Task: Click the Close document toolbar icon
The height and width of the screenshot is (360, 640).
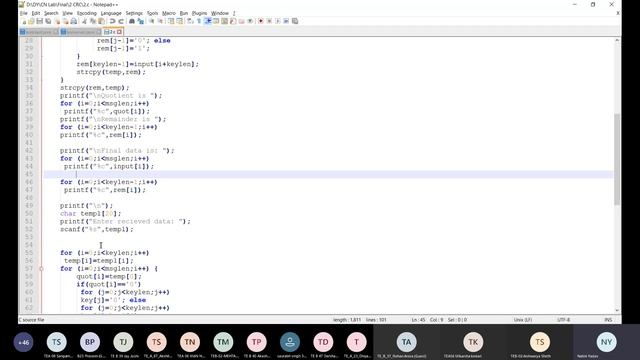Action: pos(57,21)
